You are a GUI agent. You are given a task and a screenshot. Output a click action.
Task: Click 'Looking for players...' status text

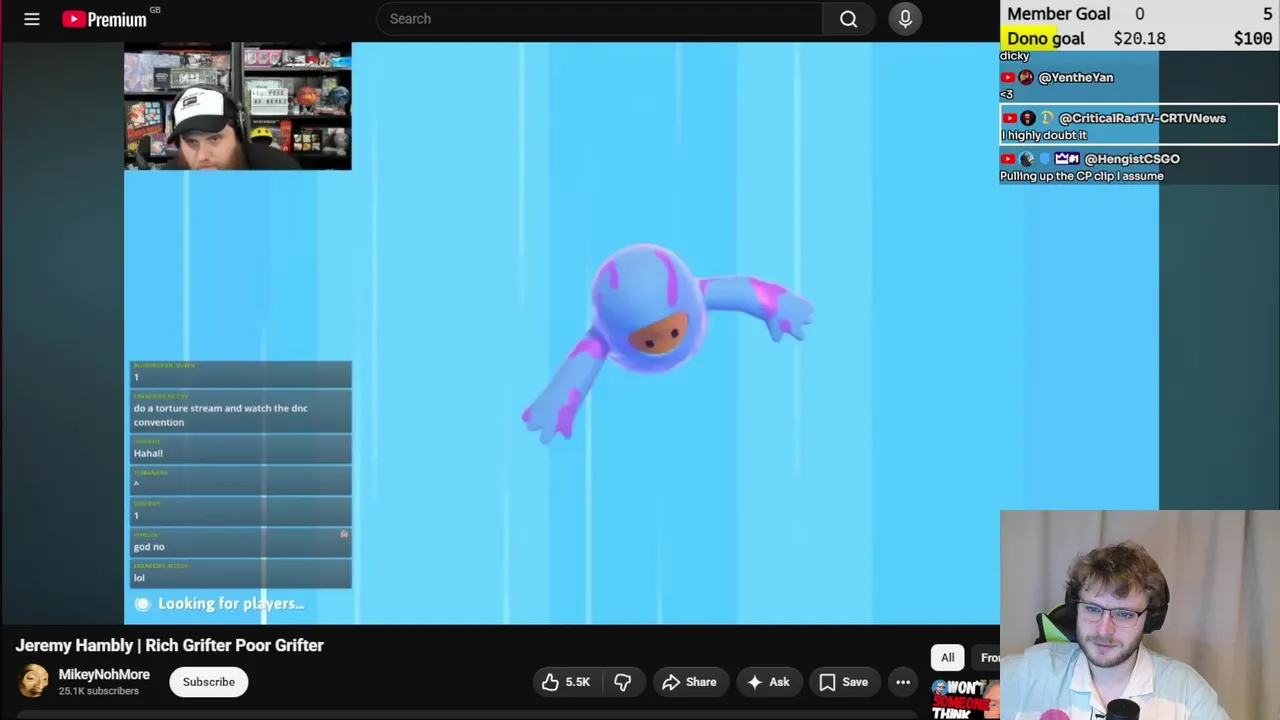pos(231,603)
